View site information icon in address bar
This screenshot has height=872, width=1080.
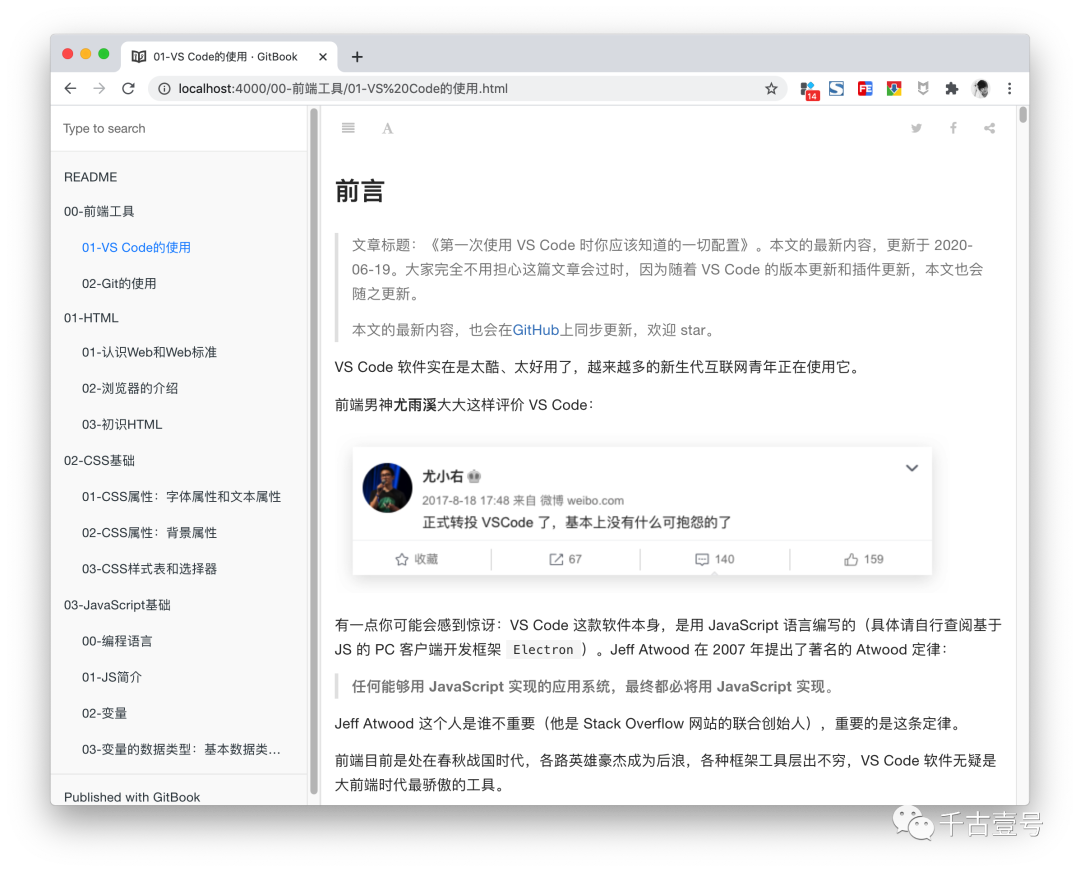click(165, 88)
